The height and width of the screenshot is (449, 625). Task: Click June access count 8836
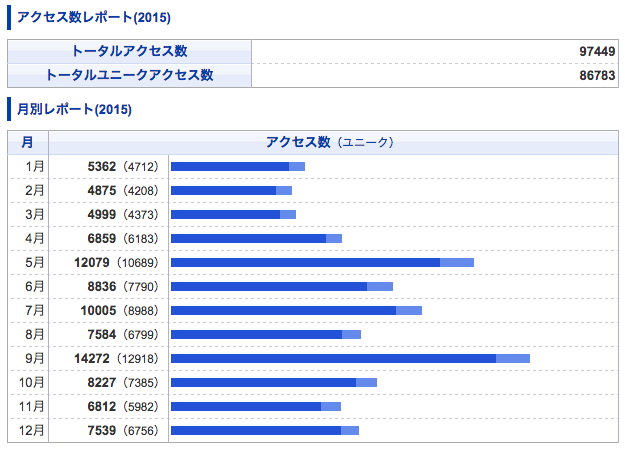tap(102, 286)
